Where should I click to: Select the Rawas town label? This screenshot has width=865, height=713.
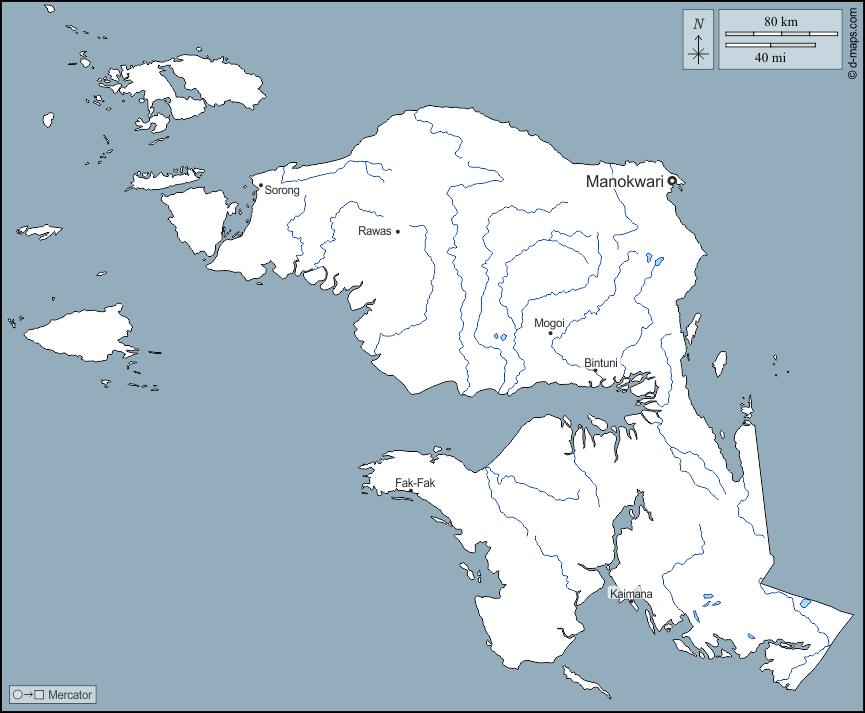pyautogui.click(x=375, y=231)
